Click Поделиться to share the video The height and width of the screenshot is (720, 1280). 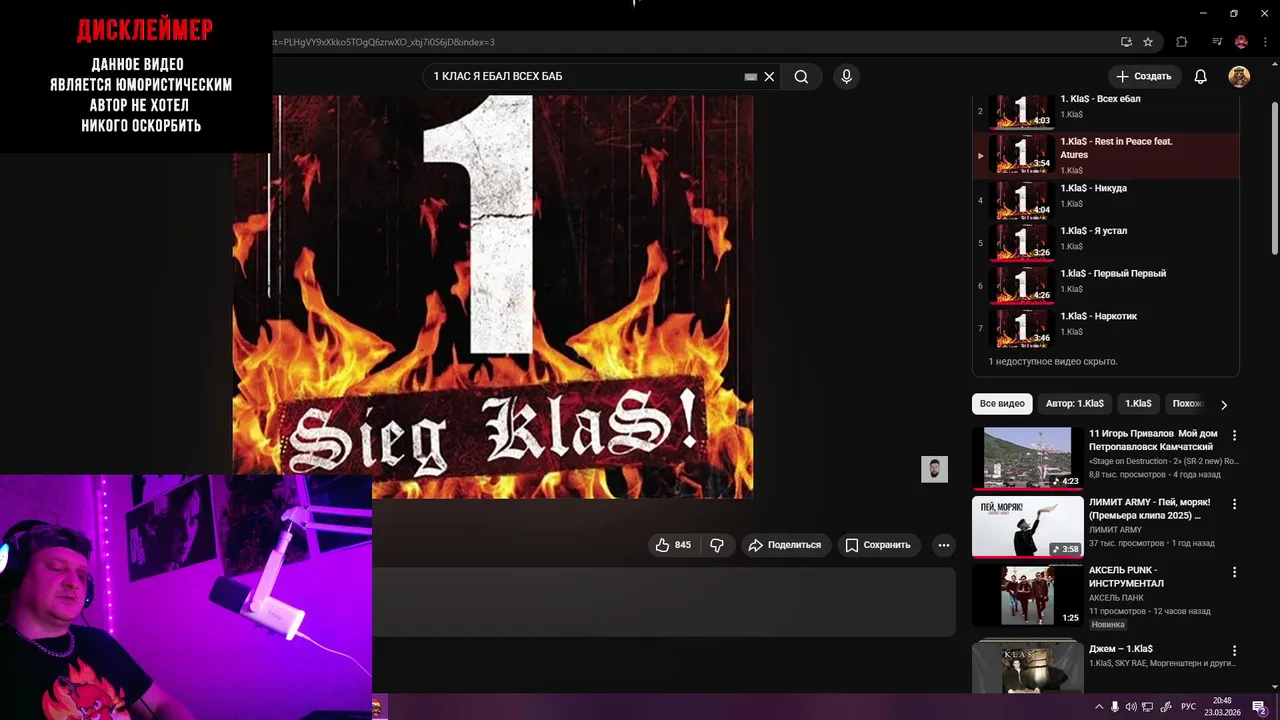tap(785, 545)
